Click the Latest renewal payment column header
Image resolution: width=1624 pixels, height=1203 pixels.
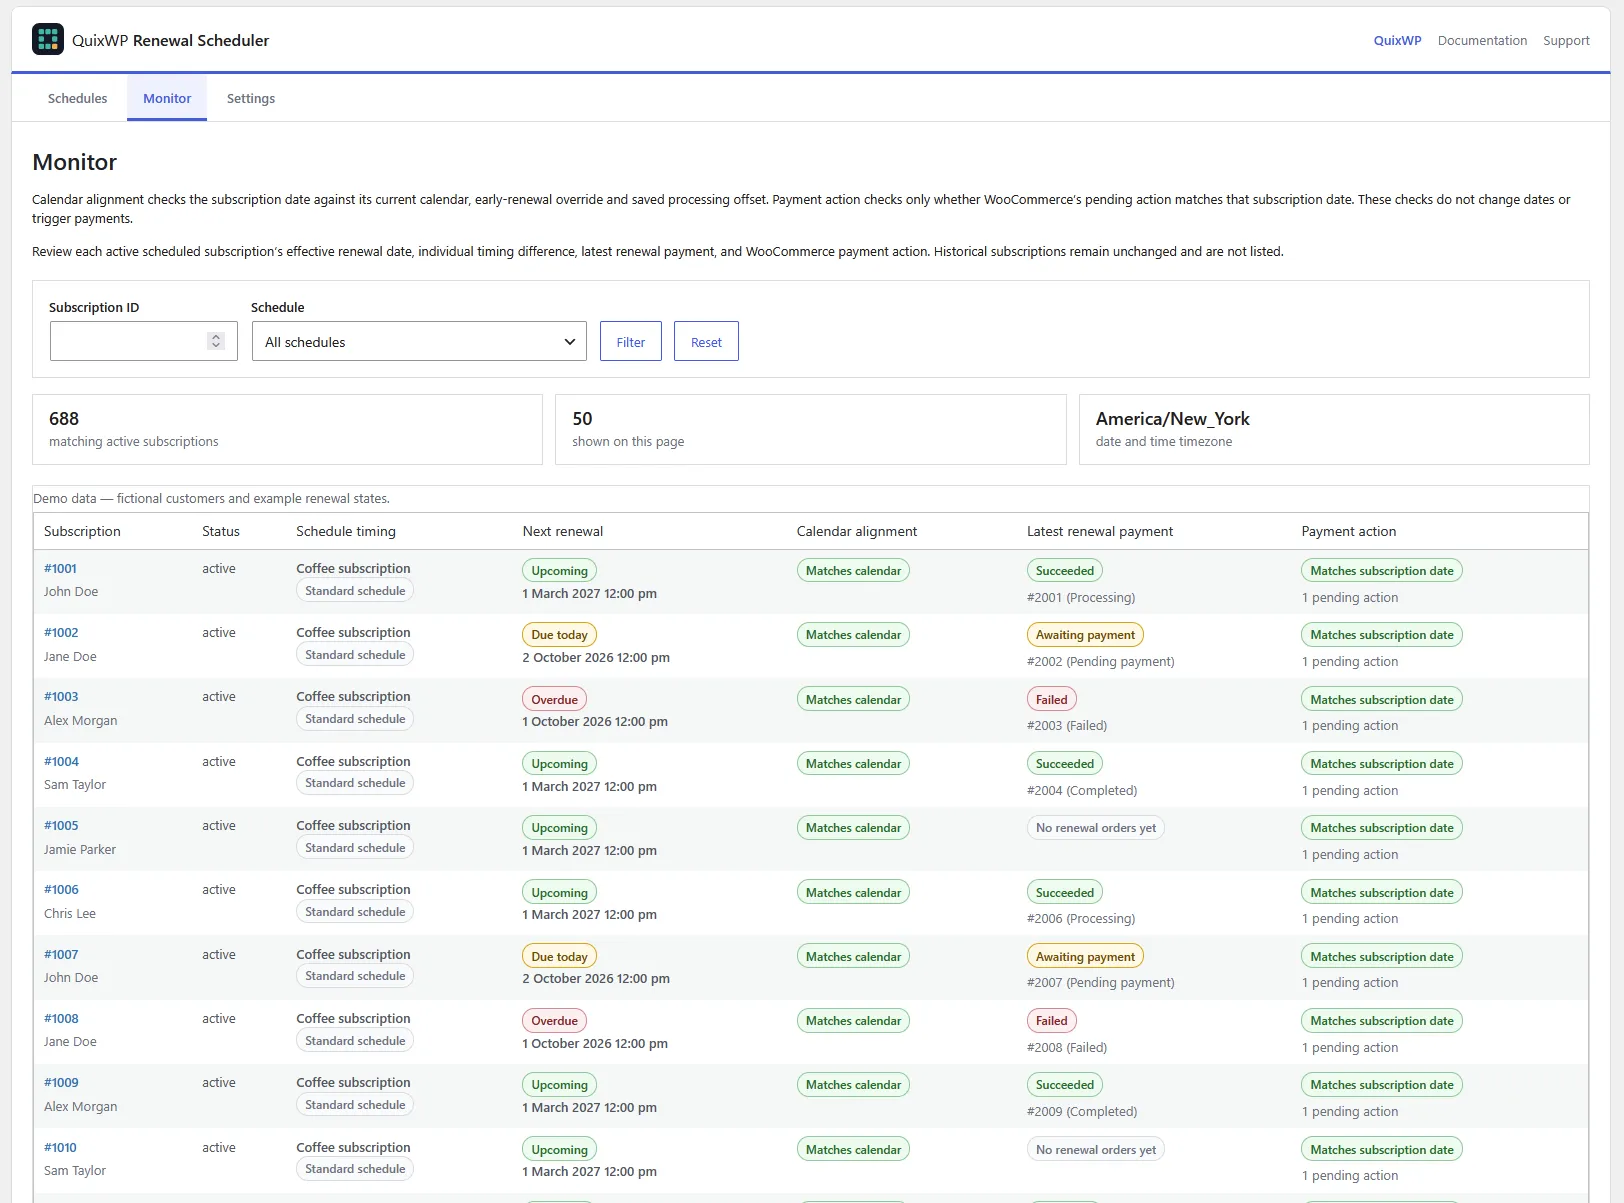(x=1100, y=532)
